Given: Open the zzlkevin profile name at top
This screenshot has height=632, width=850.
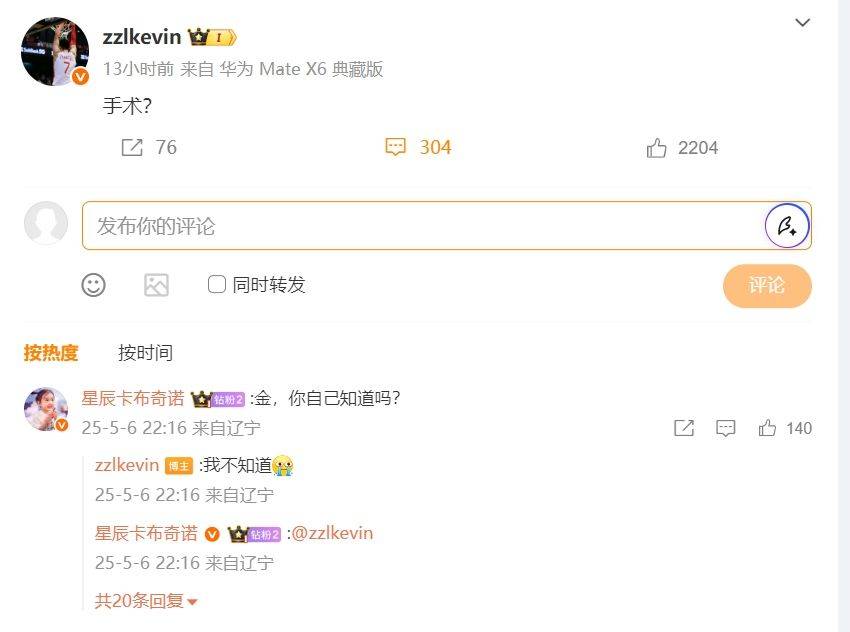Looking at the screenshot, I should pos(141,36).
